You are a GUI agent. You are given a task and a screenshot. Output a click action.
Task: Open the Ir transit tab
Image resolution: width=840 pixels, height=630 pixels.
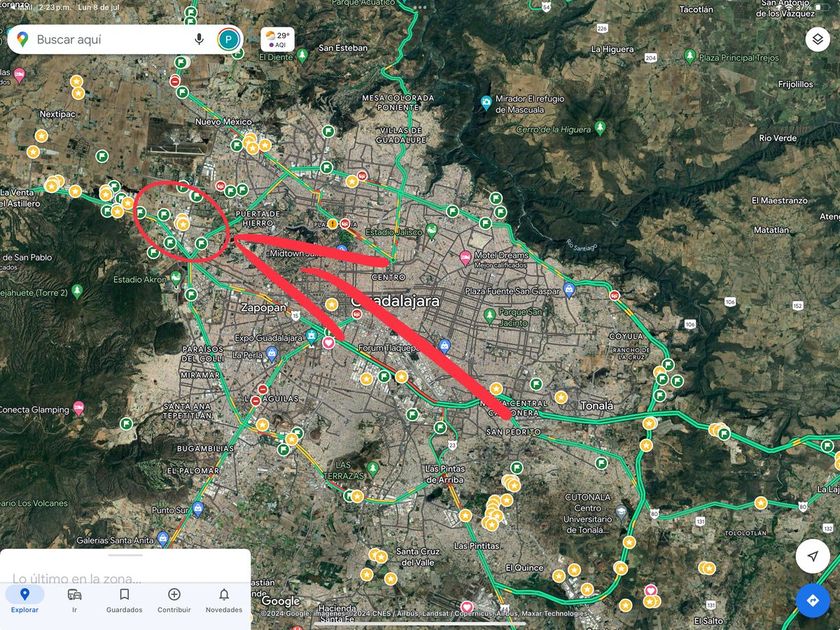(x=74, y=599)
